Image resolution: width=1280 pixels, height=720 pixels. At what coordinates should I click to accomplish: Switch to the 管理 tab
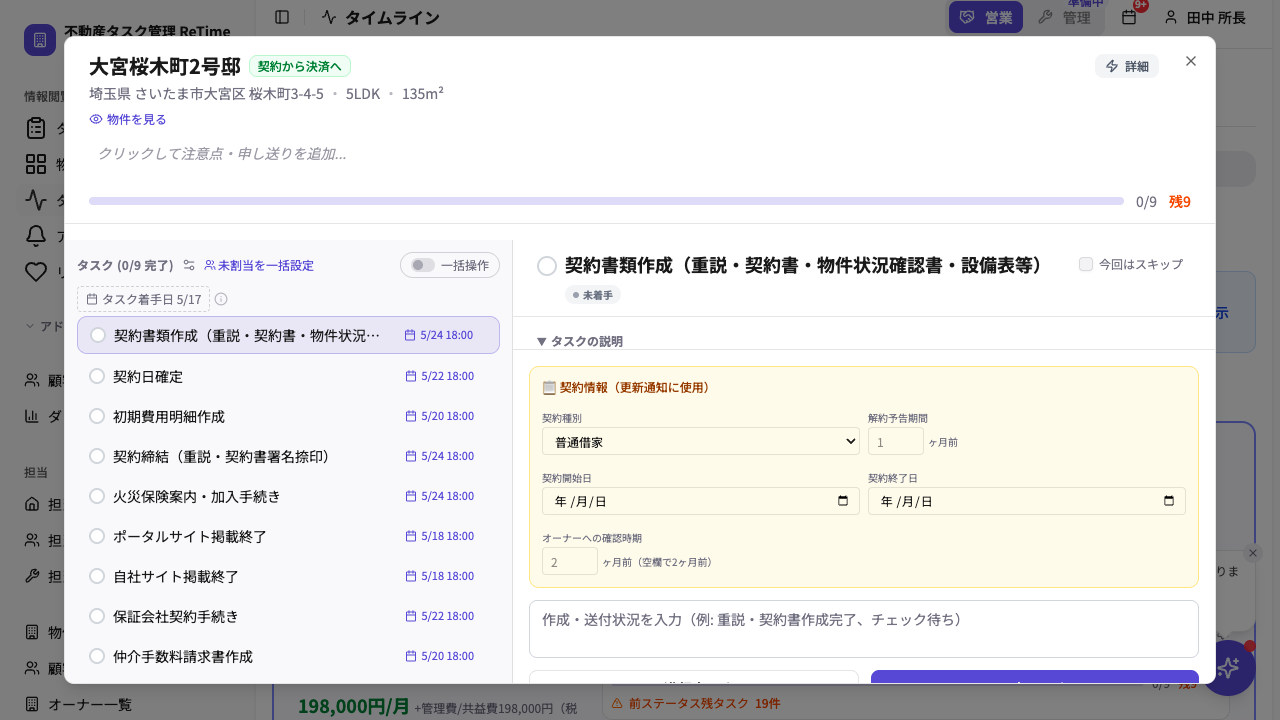1064,17
